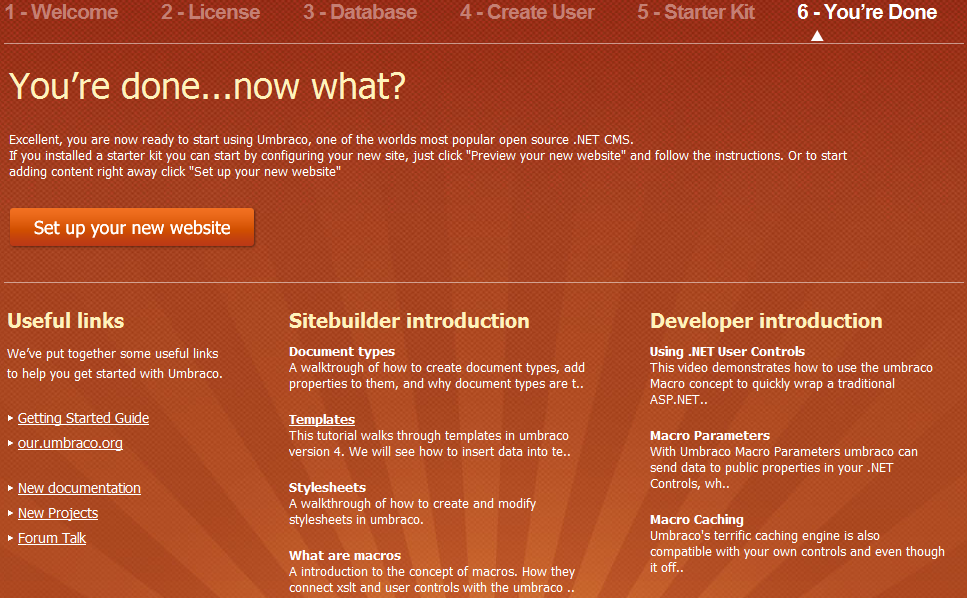This screenshot has height=598, width=967.
Task: Click the Developer introduction heading
Action: coord(766,321)
